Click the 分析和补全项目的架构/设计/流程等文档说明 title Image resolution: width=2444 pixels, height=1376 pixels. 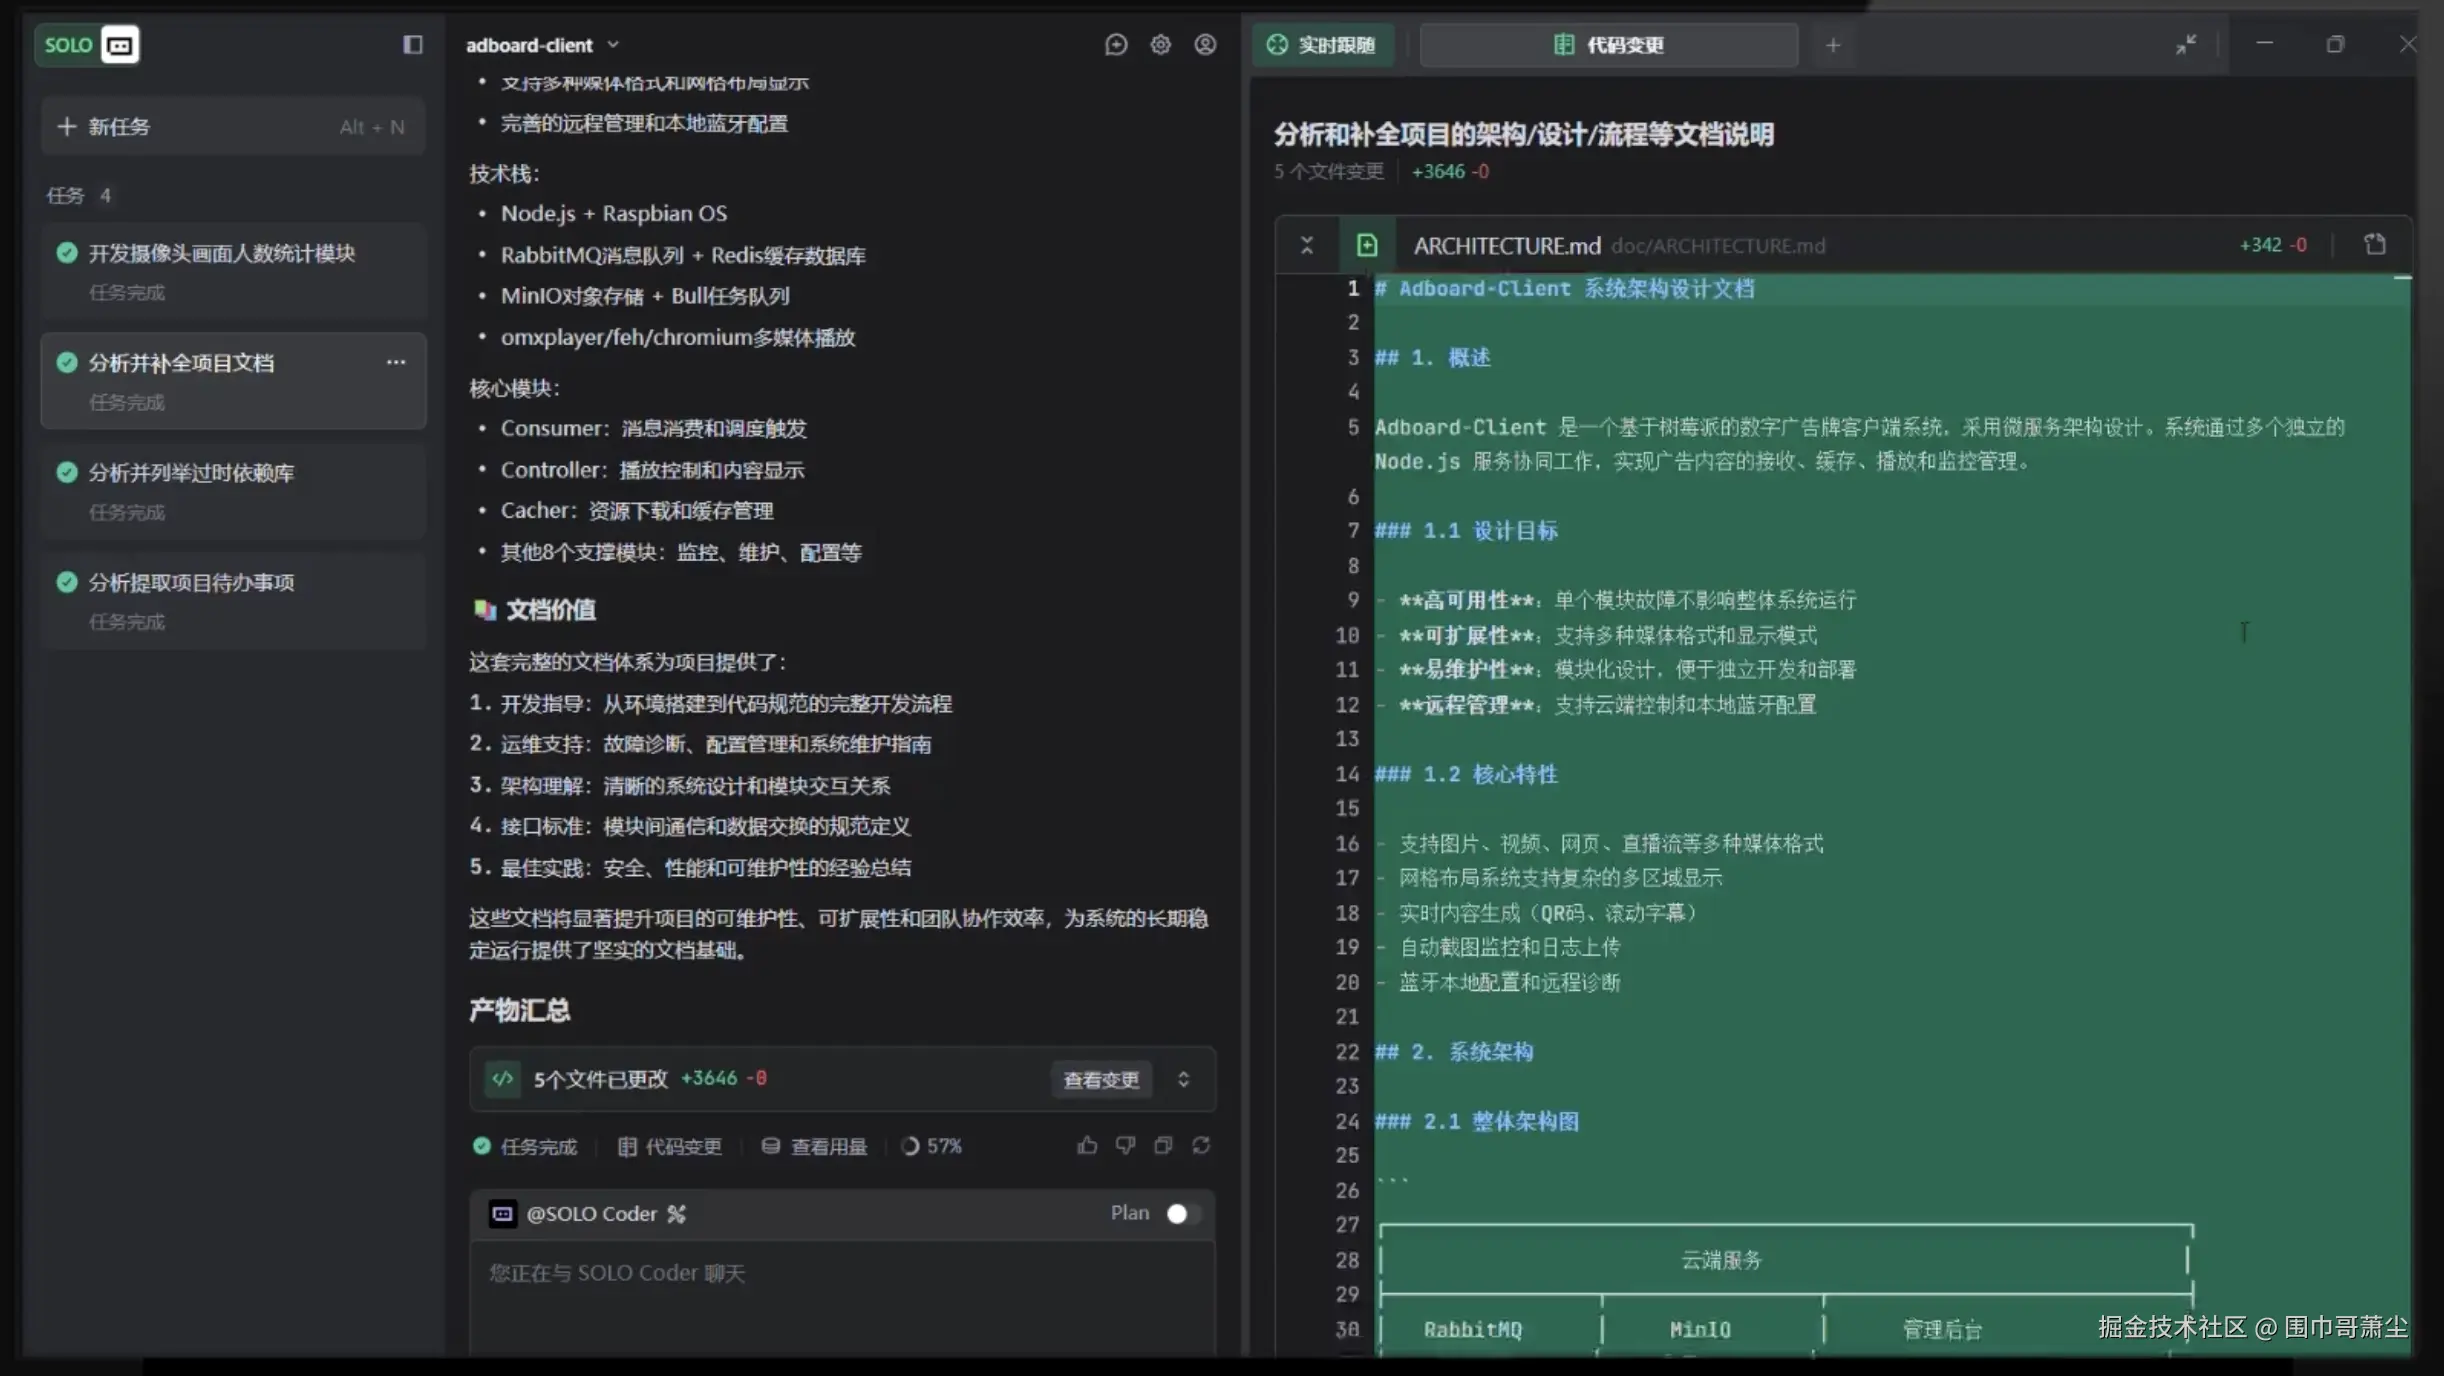pyautogui.click(x=1523, y=134)
